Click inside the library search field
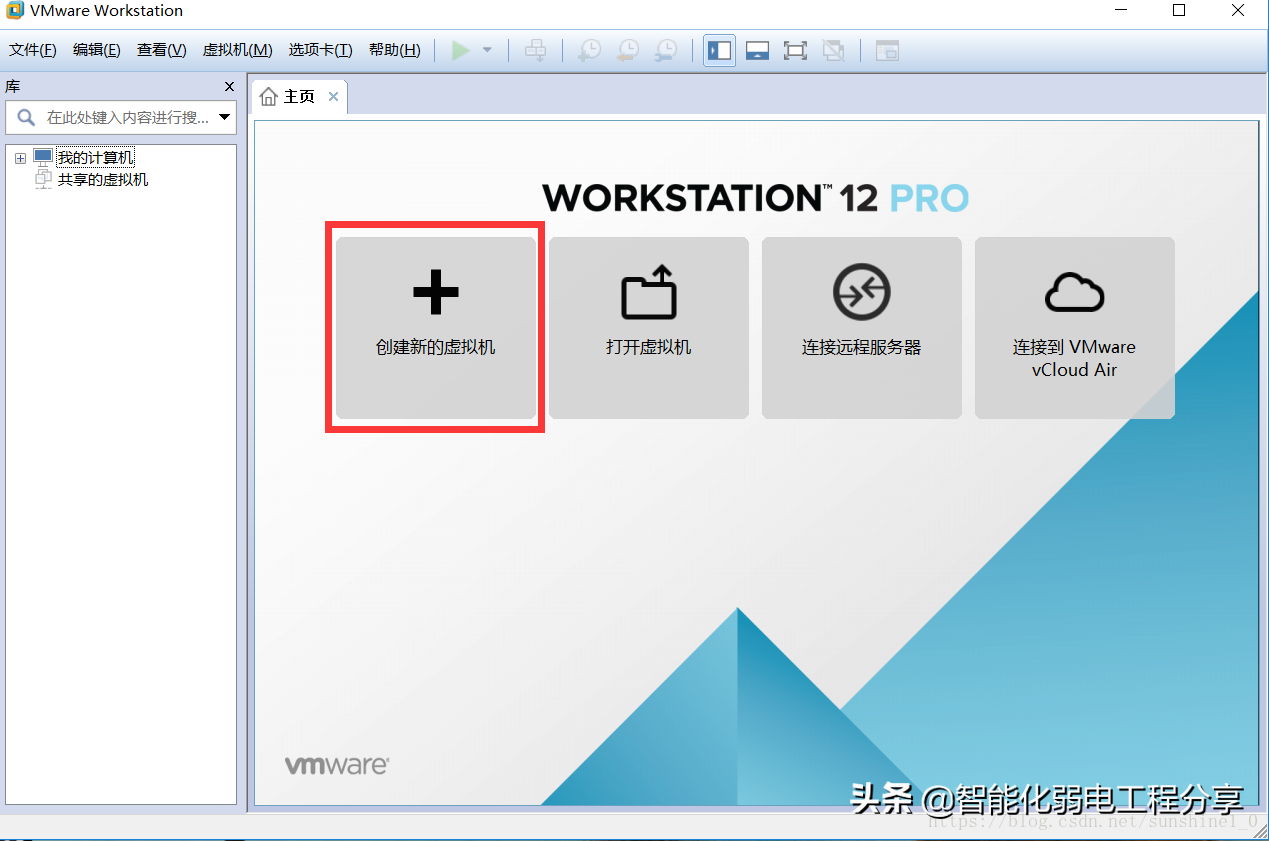Screen dimensions: 1269x841 120,117
